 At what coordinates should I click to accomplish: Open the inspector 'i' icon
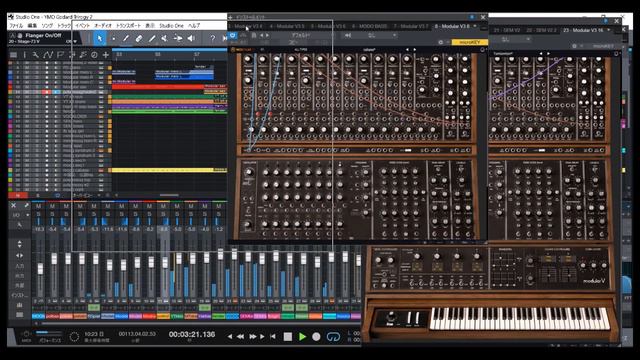[x=24, y=55]
